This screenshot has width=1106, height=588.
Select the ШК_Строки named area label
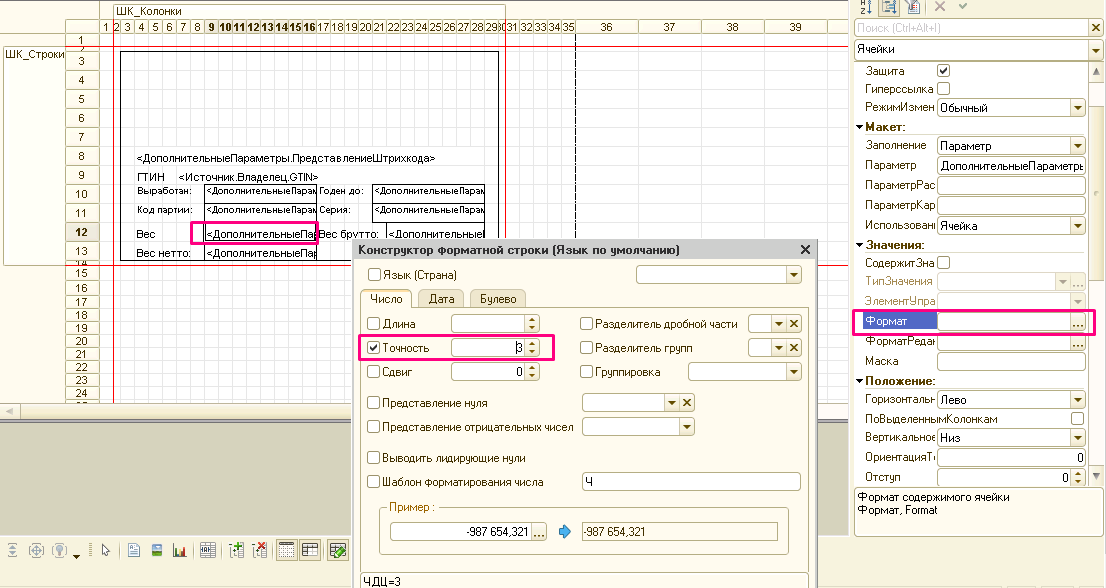click(x=35, y=54)
